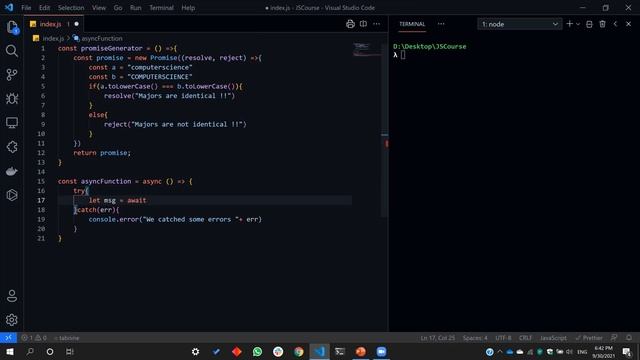Open the Search view in activity bar
This screenshot has height=360, width=640.
point(12,51)
